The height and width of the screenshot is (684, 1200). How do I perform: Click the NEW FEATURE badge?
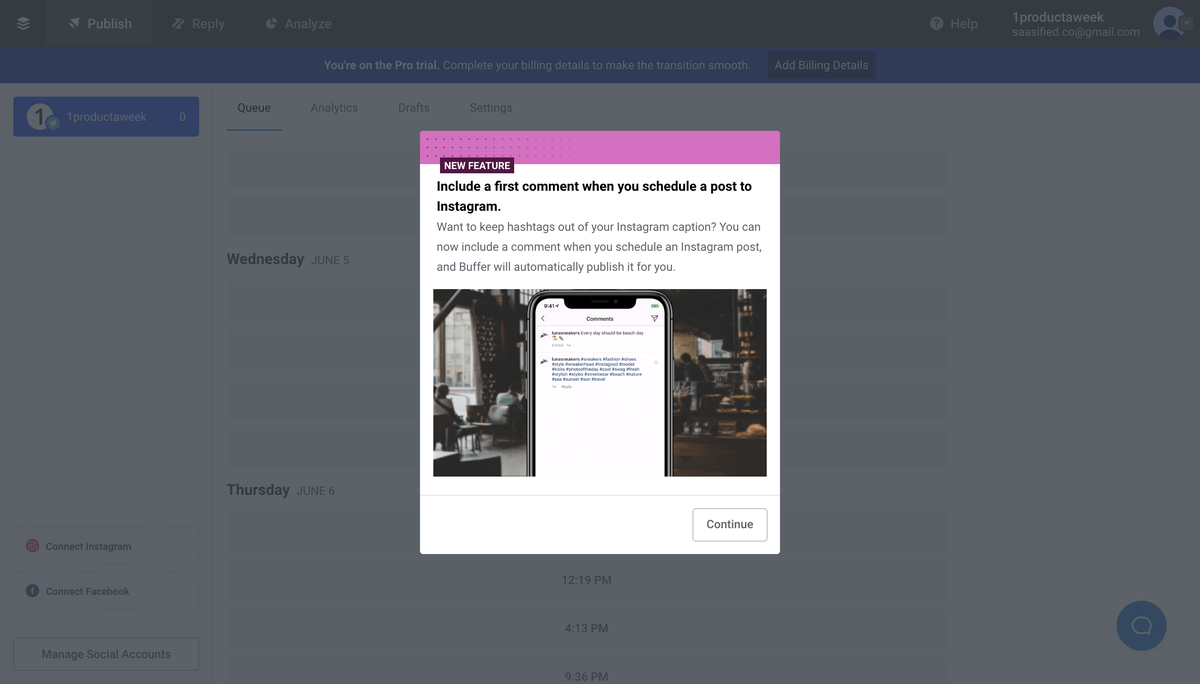(x=477, y=166)
